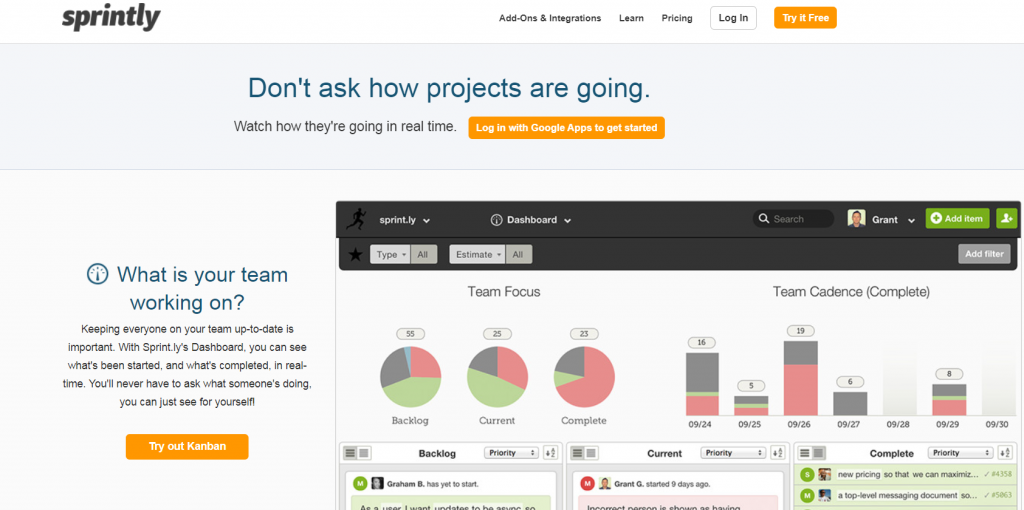This screenshot has height=510, width=1024.
Task: Click green M badge on messaging document item
Action: point(807,496)
